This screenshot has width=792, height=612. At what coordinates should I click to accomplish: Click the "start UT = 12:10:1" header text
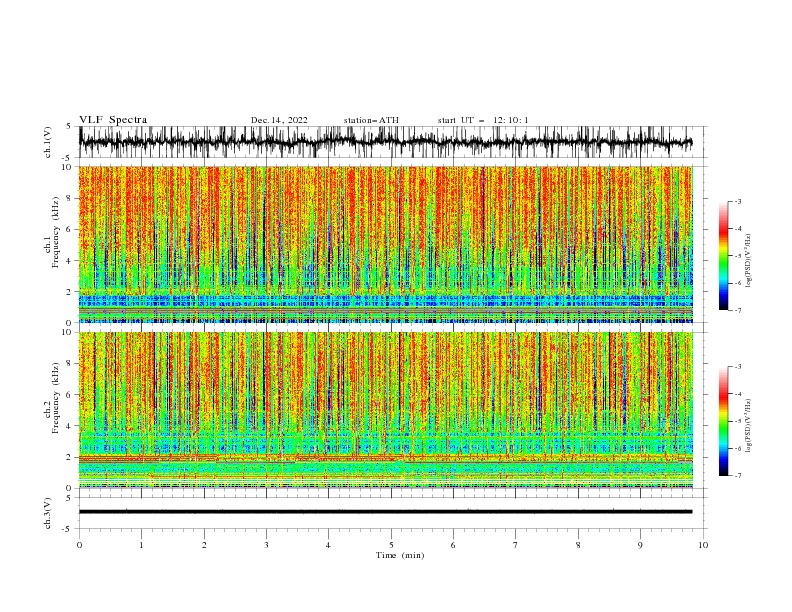483,120
